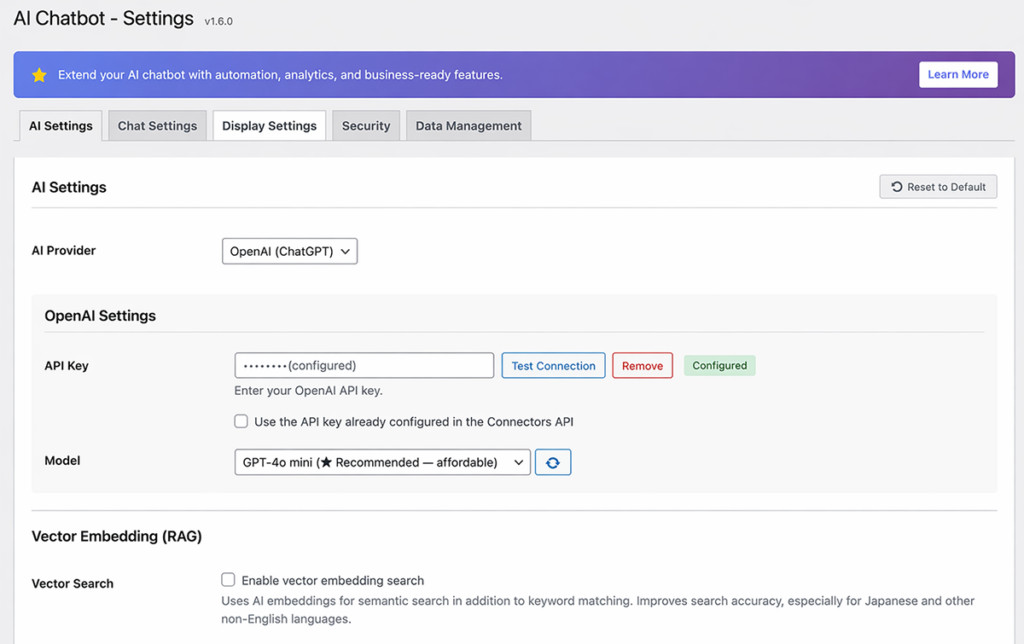Select the Security tab
The height and width of the screenshot is (644, 1024).
point(365,125)
